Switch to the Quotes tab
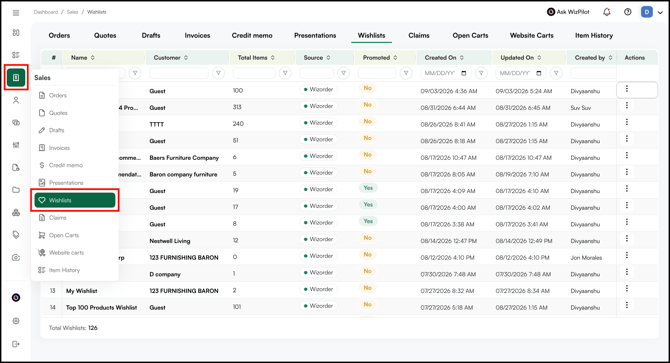 [x=105, y=35]
